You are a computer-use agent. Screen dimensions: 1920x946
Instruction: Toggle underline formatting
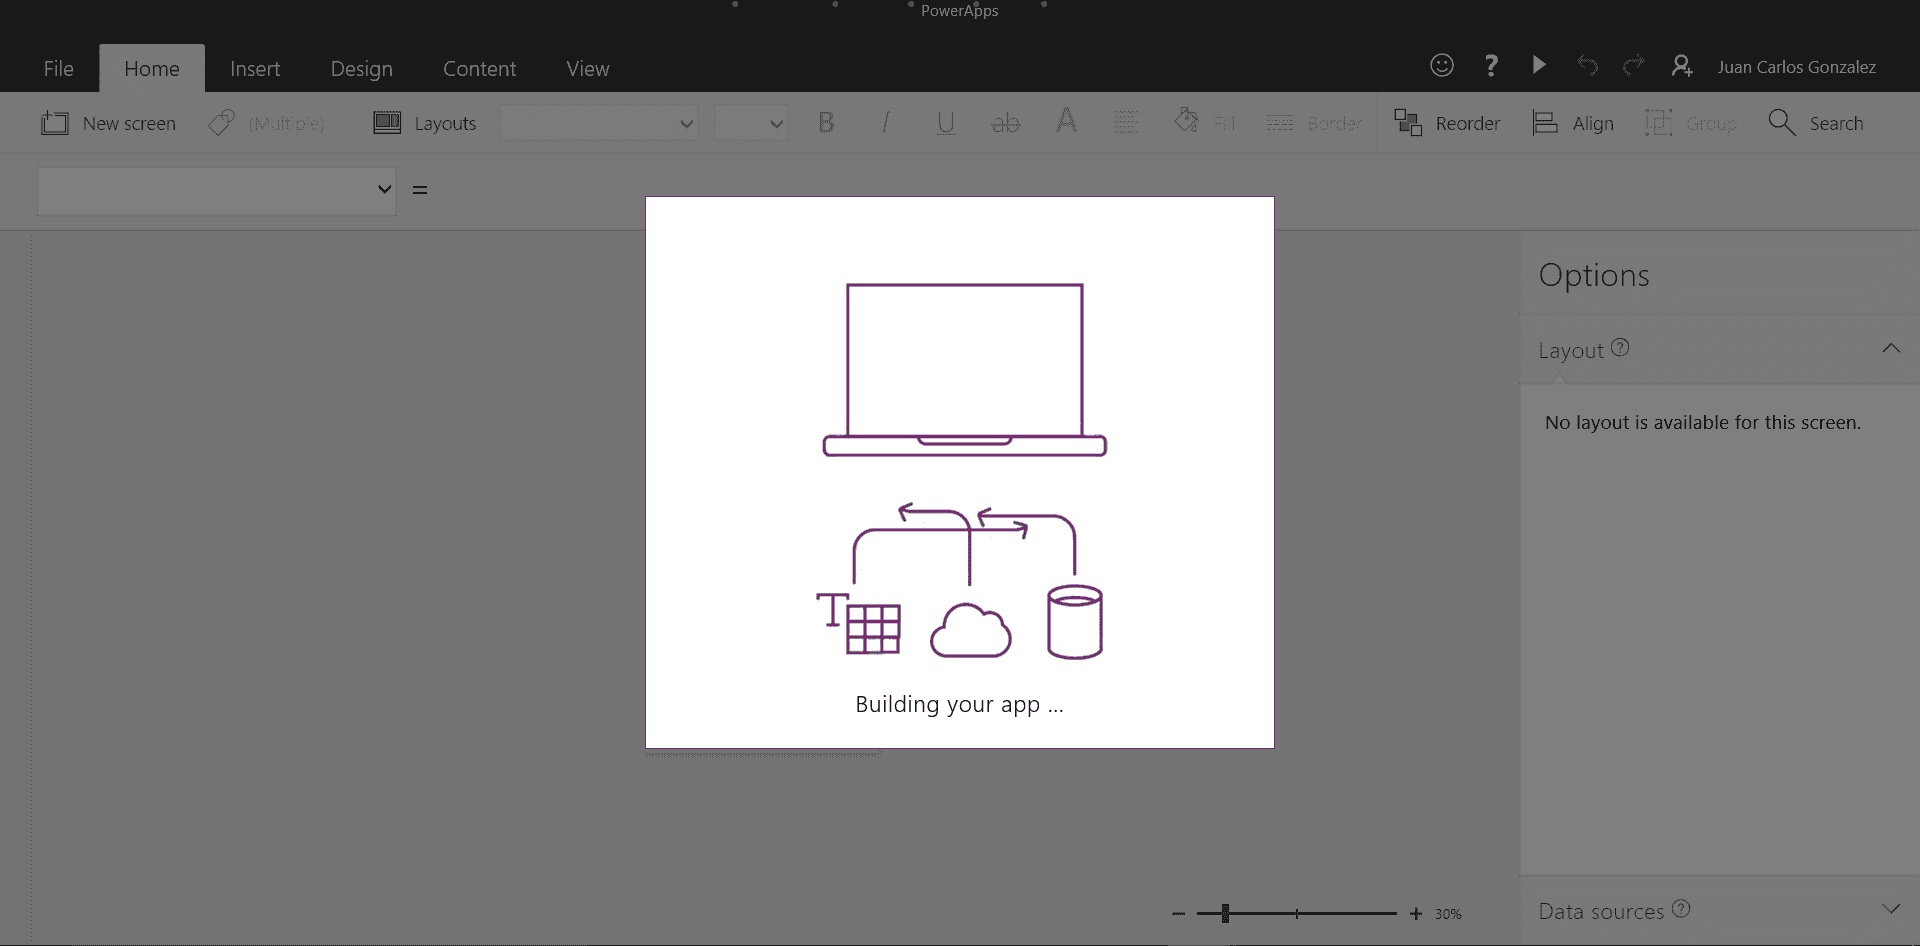click(x=945, y=122)
